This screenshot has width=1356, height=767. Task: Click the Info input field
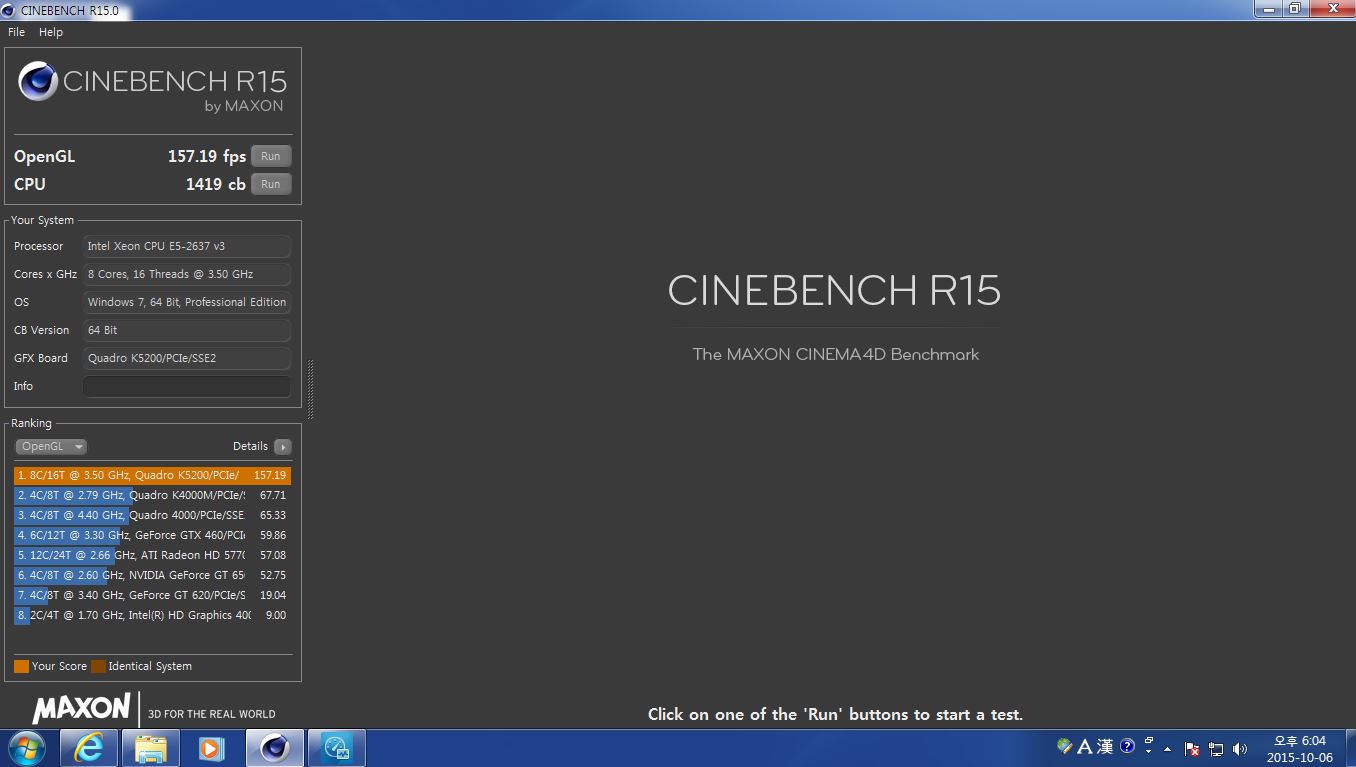pyautogui.click(x=187, y=386)
